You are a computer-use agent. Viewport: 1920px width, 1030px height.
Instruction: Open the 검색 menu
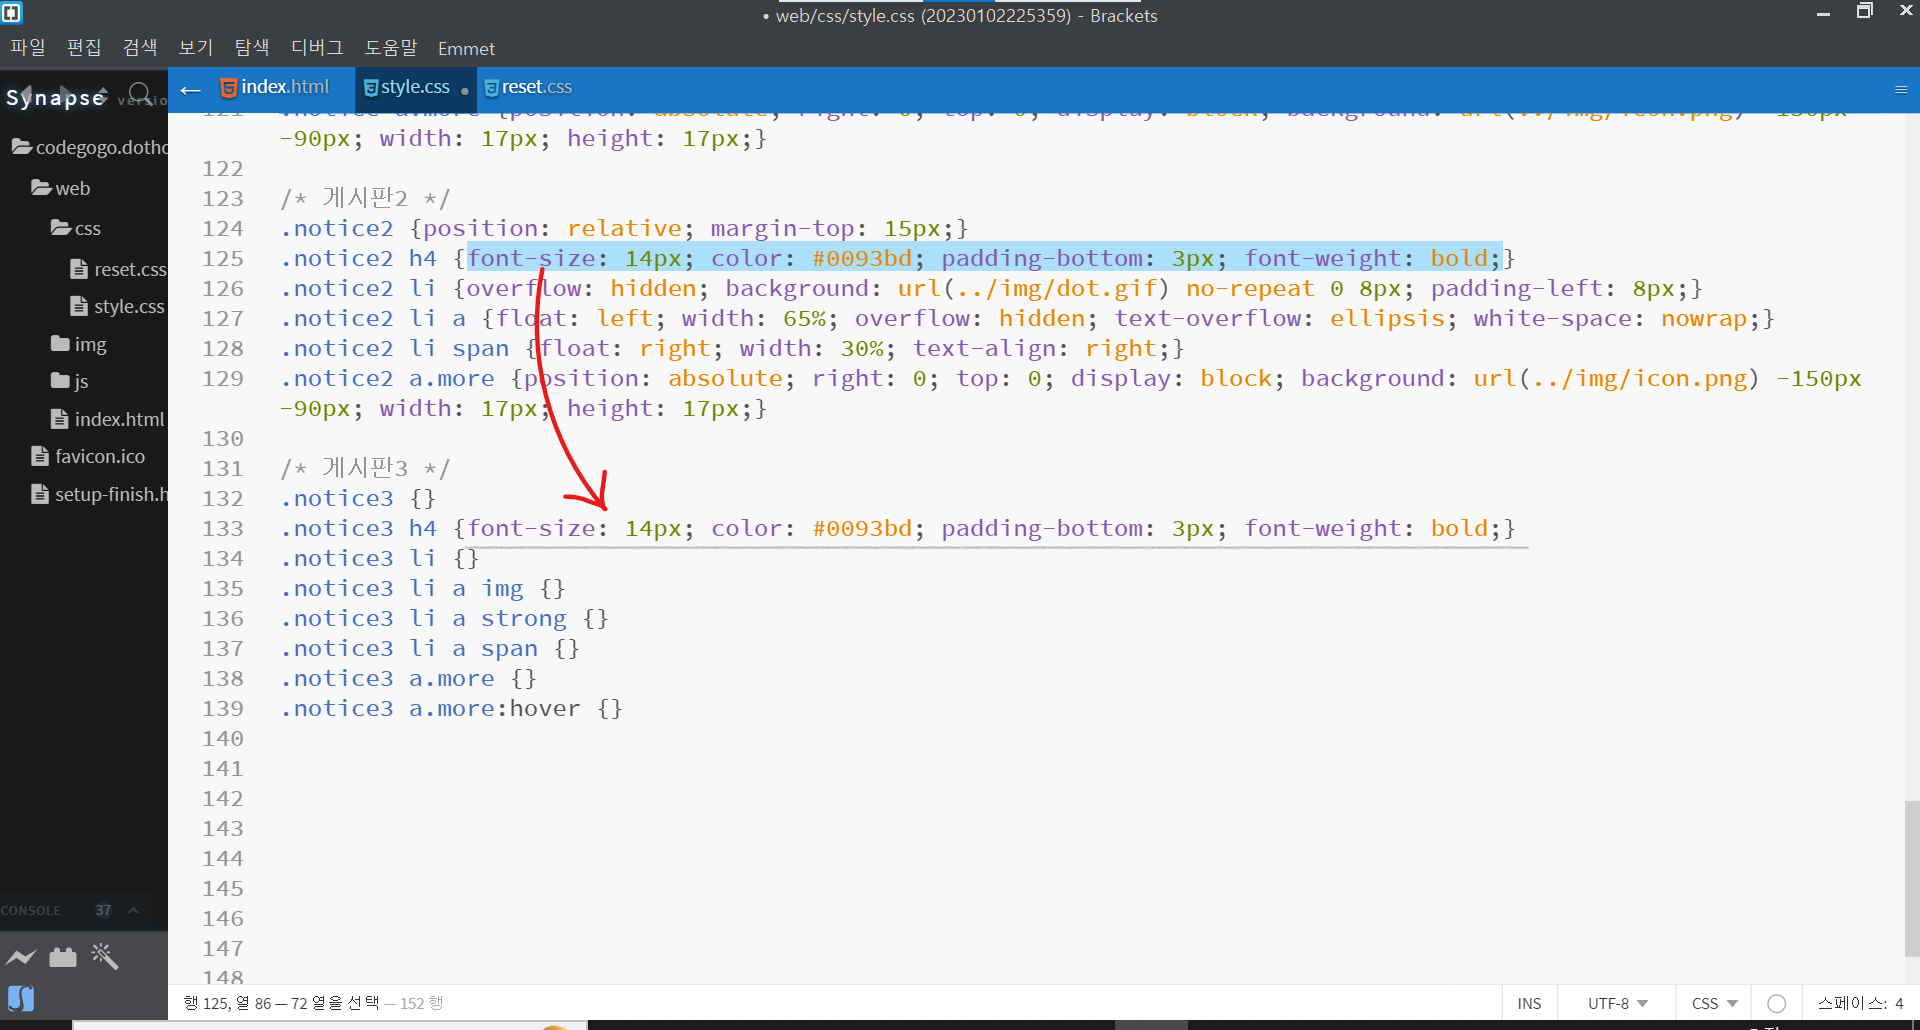click(x=140, y=47)
